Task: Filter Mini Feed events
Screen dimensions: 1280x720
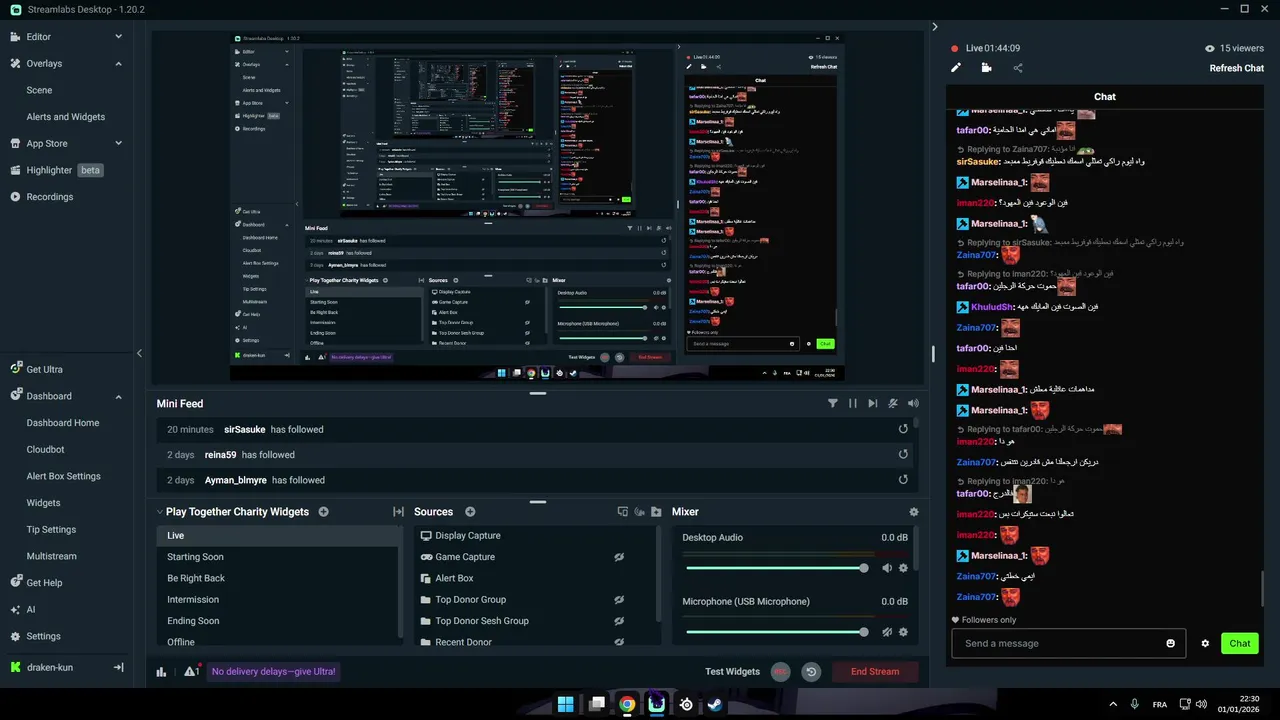Action: pyautogui.click(x=832, y=404)
